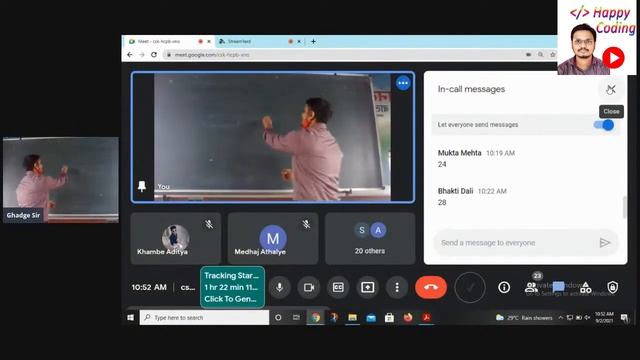Viewport: 640px width, 360px height.
Task: Send message with the arrow icon
Action: coord(604,243)
